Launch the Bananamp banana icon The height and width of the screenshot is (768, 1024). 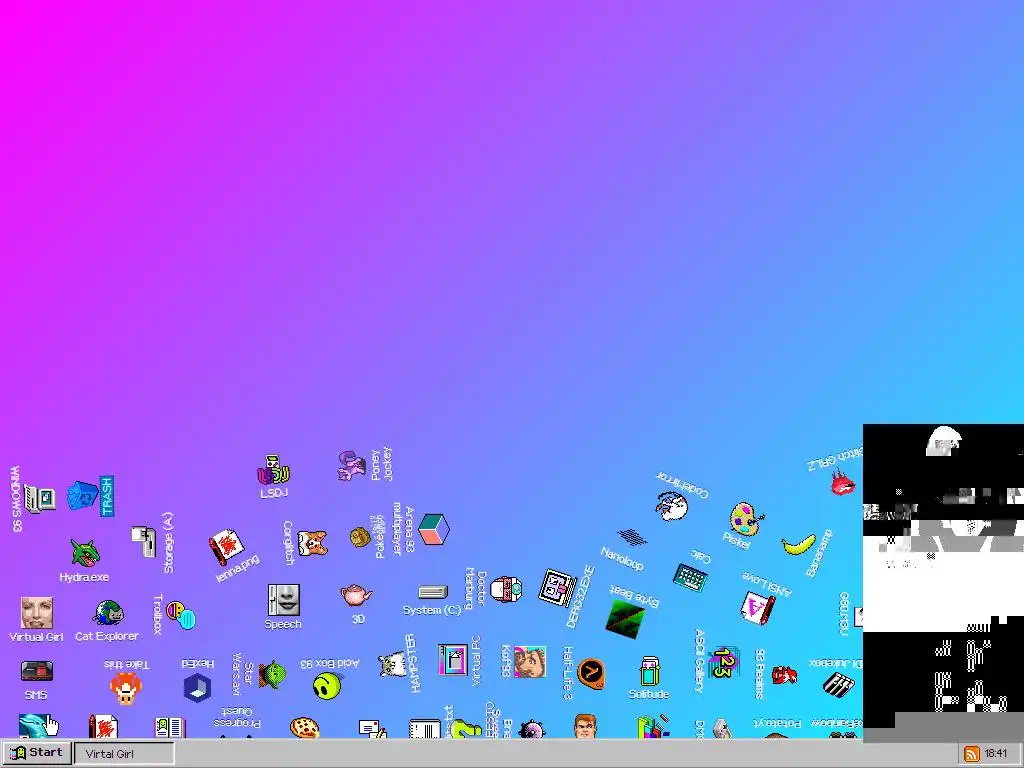799,544
